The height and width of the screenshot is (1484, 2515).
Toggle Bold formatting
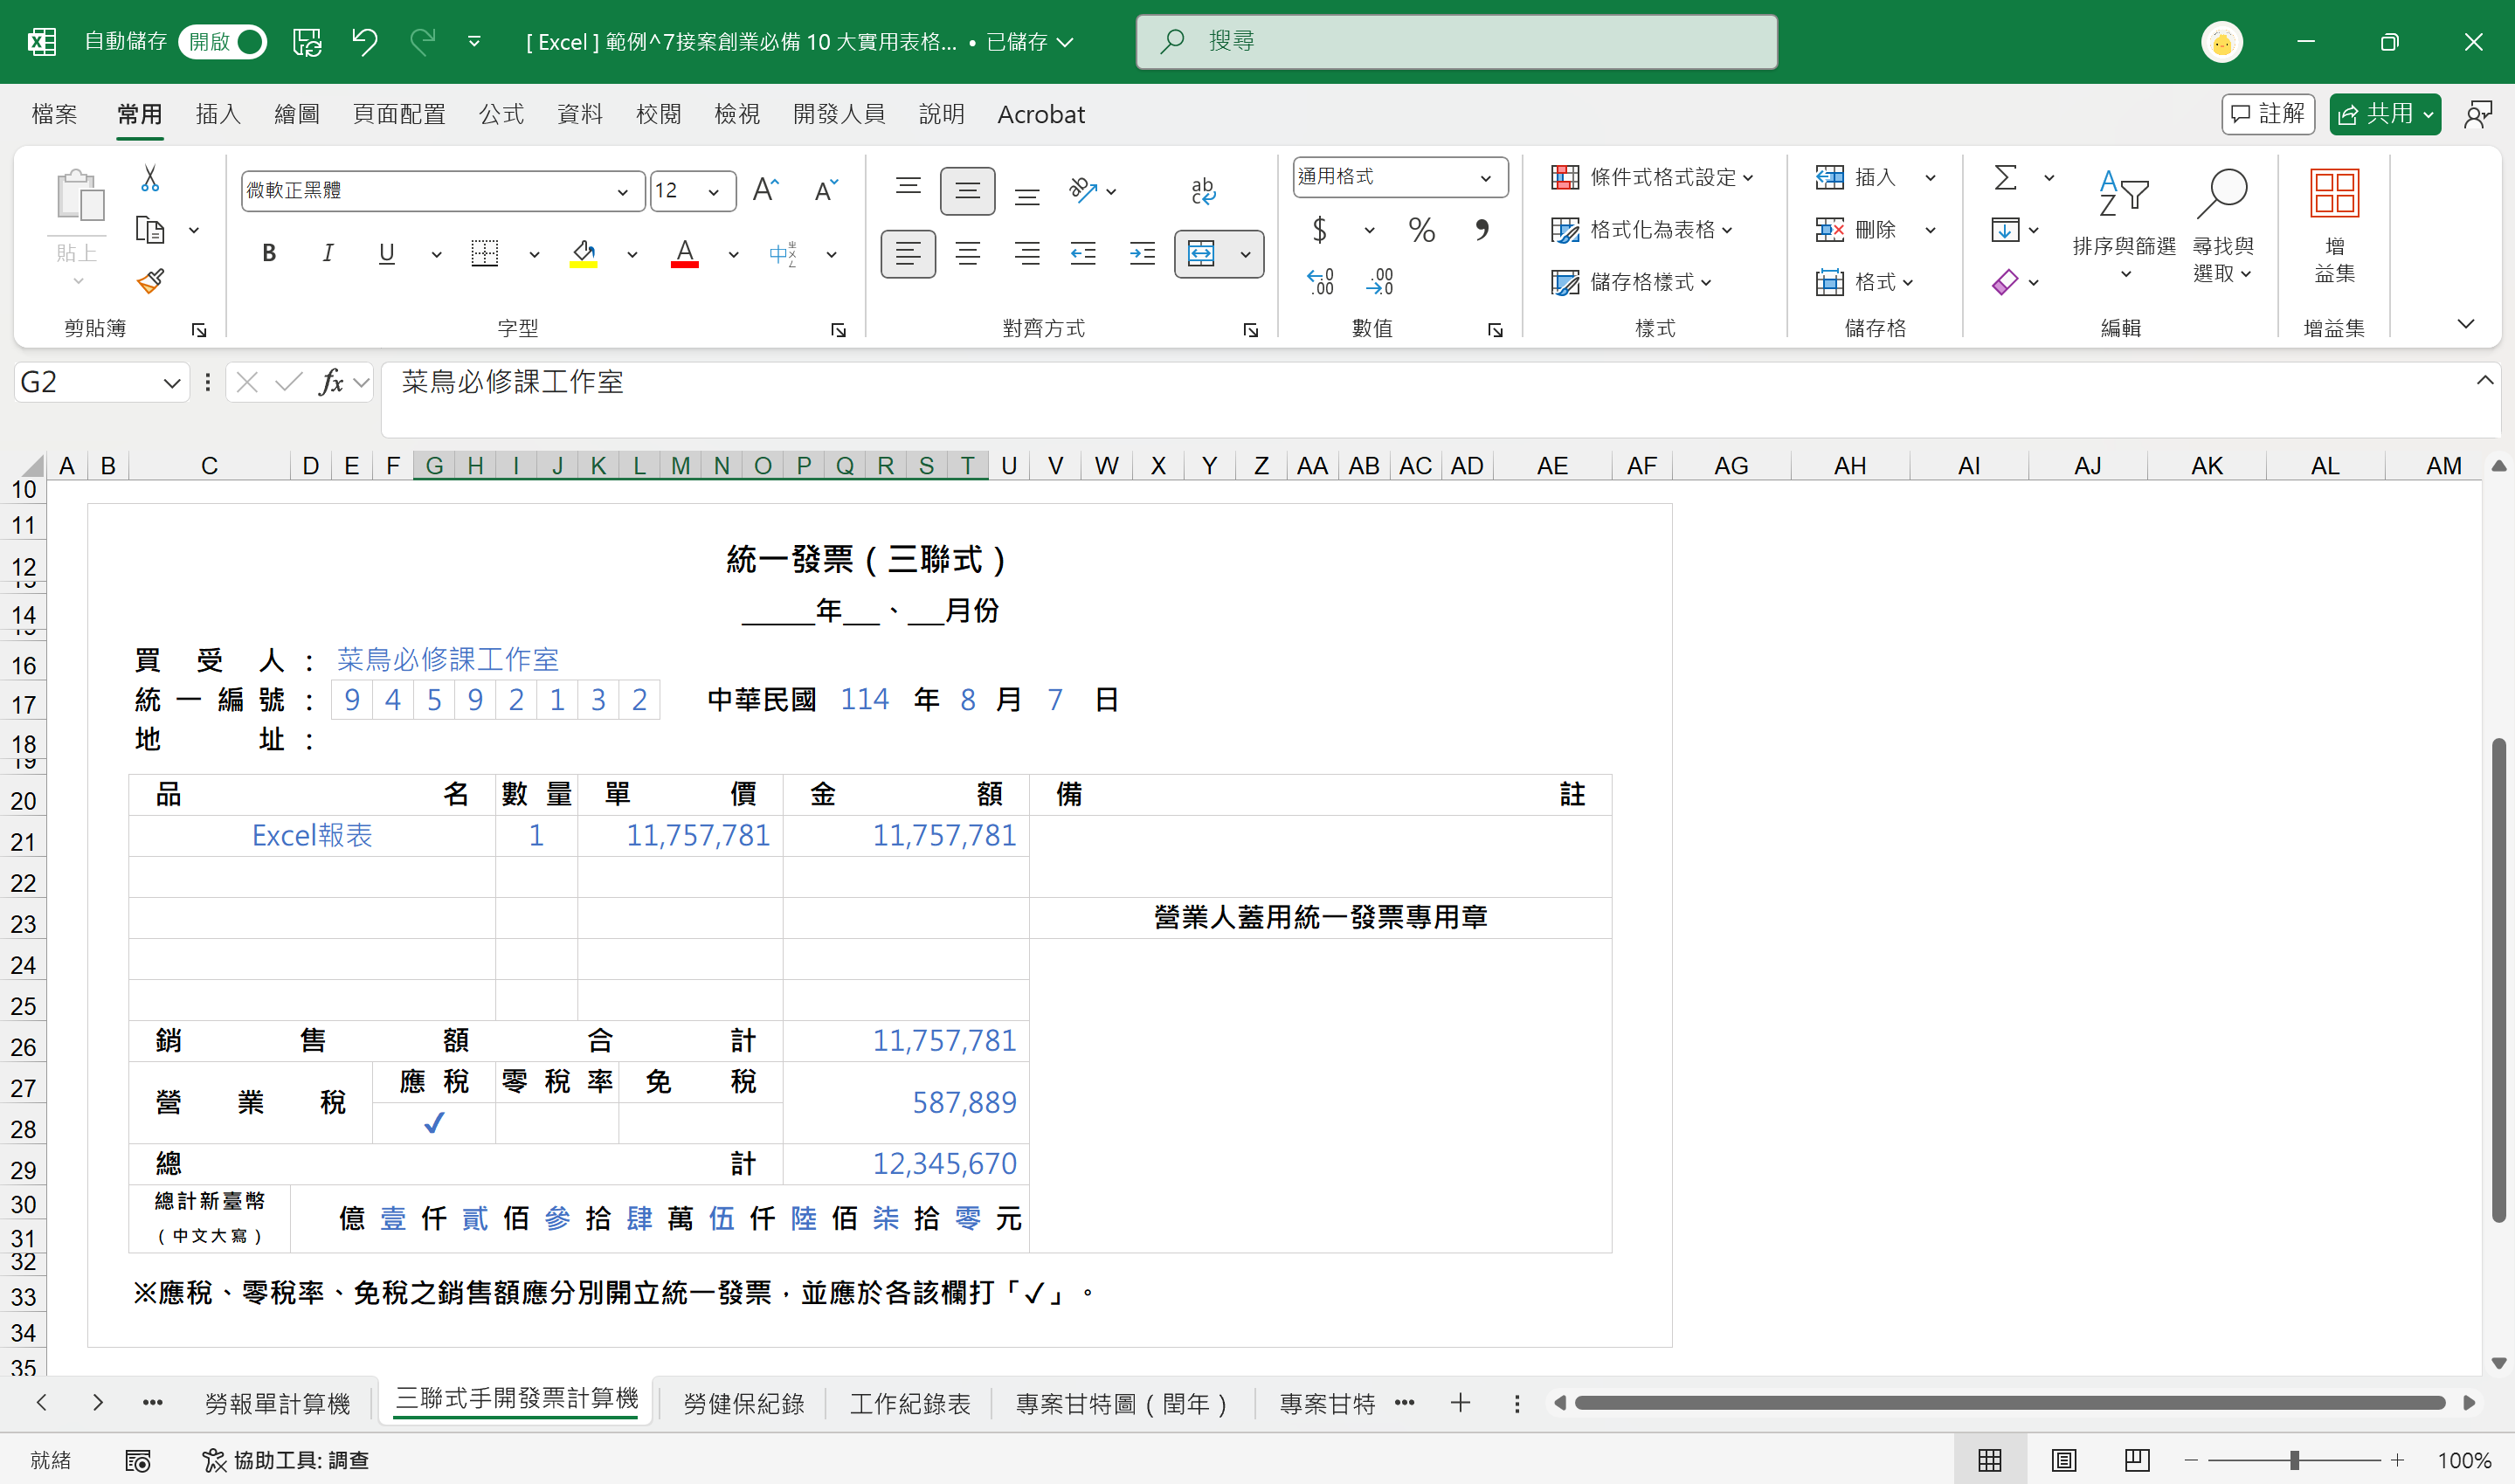[269, 254]
